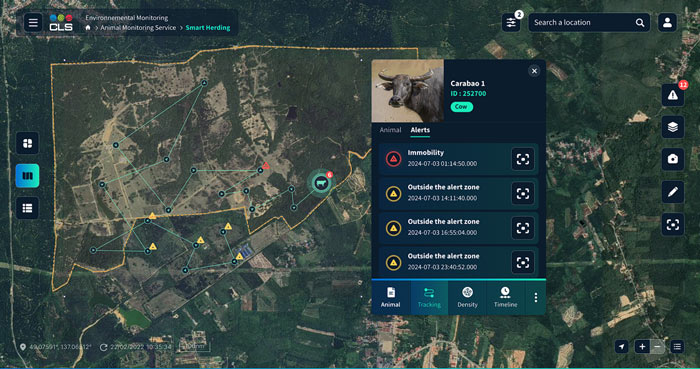Switch to the Animal tab
The width and height of the screenshot is (700, 369).
tap(390, 130)
